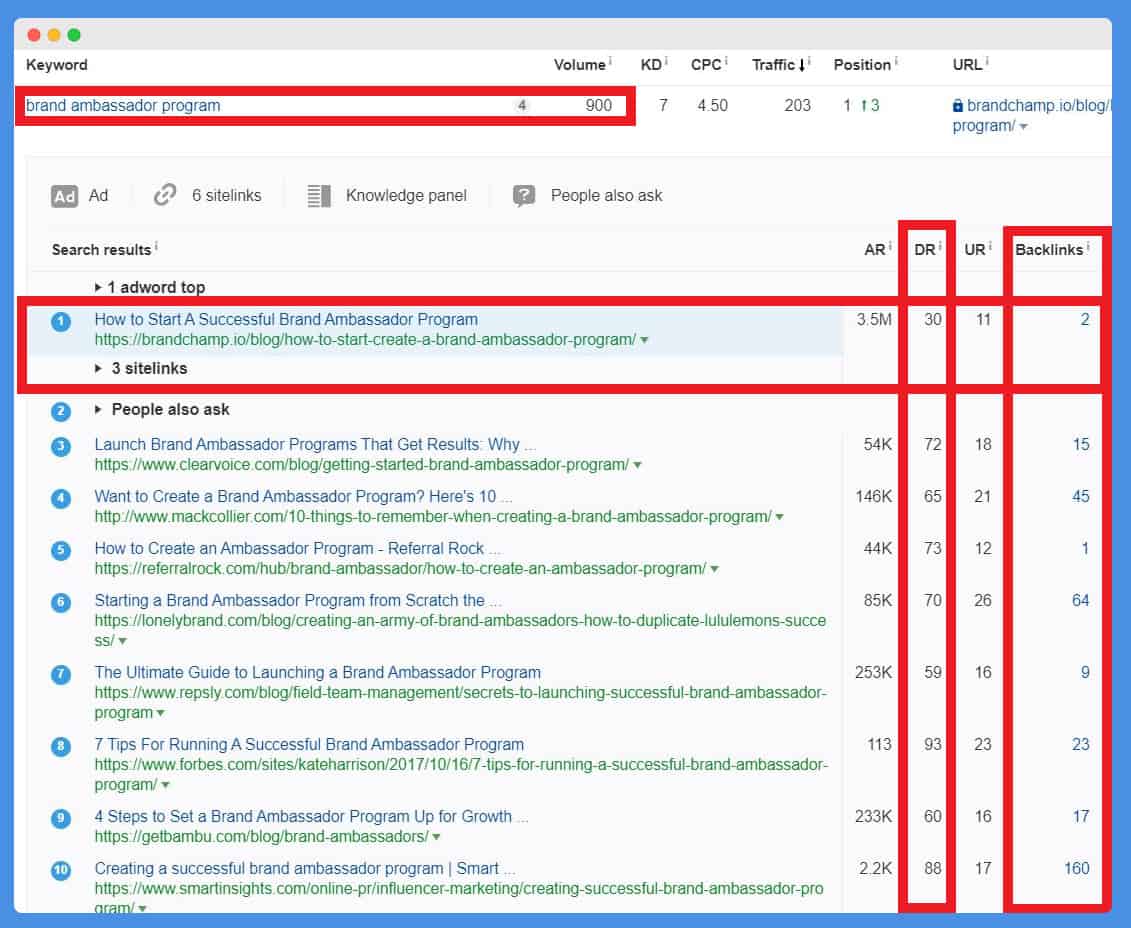Click the Knowledge panel icon
The height and width of the screenshot is (928, 1131).
(x=319, y=196)
